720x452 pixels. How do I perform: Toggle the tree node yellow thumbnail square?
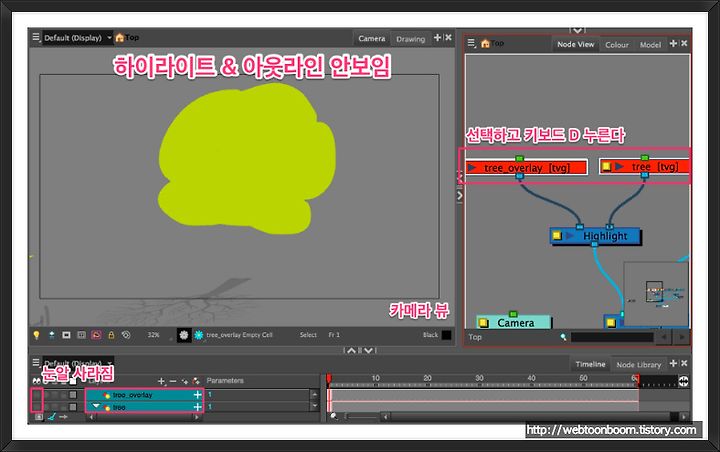606,166
